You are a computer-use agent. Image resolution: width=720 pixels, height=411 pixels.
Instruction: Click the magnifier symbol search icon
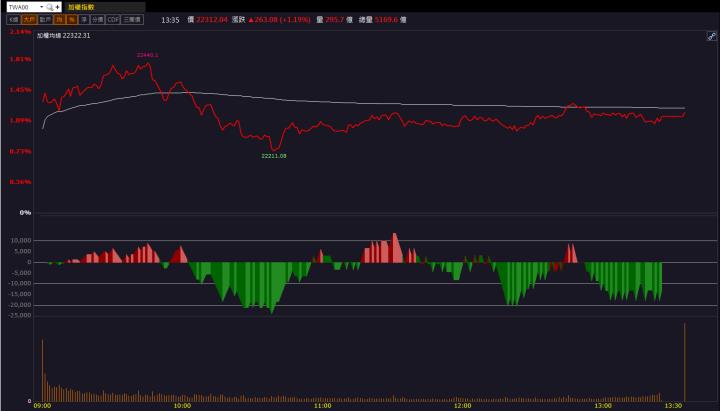(x=49, y=7)
